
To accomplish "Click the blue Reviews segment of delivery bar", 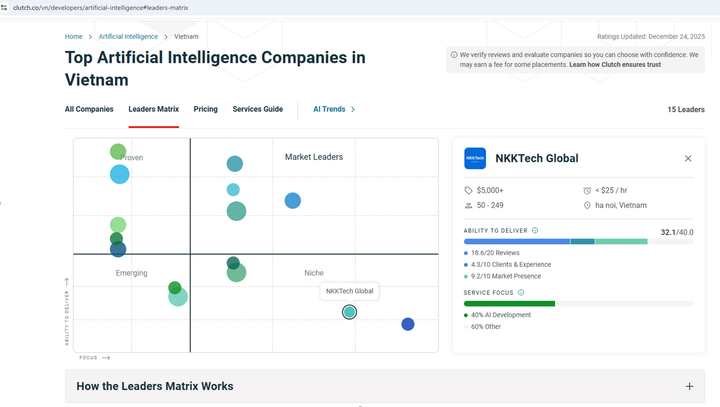I will [x=517, y=242].
